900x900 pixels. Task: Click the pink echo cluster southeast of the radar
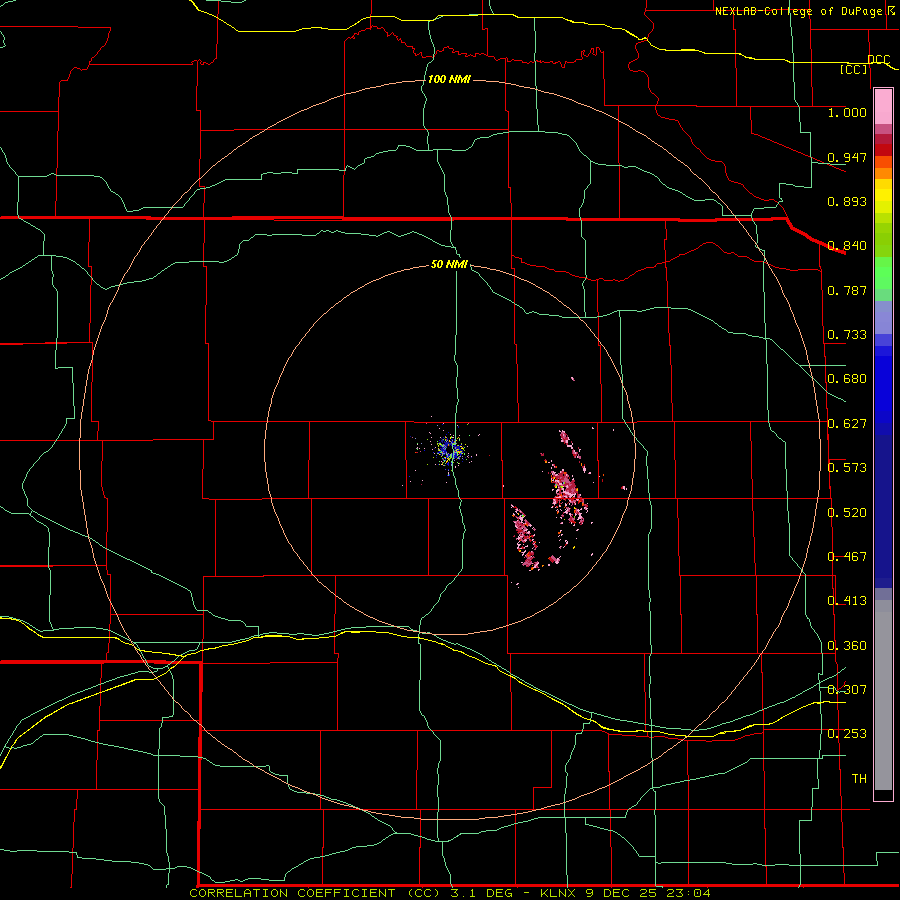(526, 537)
